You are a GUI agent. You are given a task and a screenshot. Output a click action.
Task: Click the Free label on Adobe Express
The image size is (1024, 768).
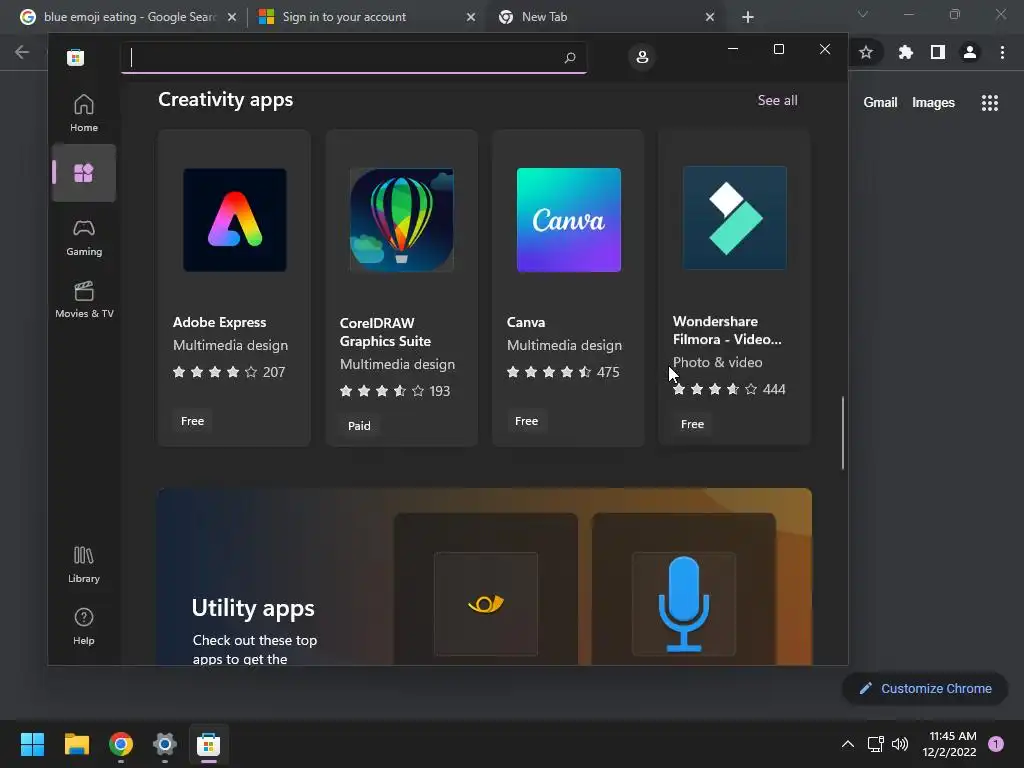tap(193, 421)
